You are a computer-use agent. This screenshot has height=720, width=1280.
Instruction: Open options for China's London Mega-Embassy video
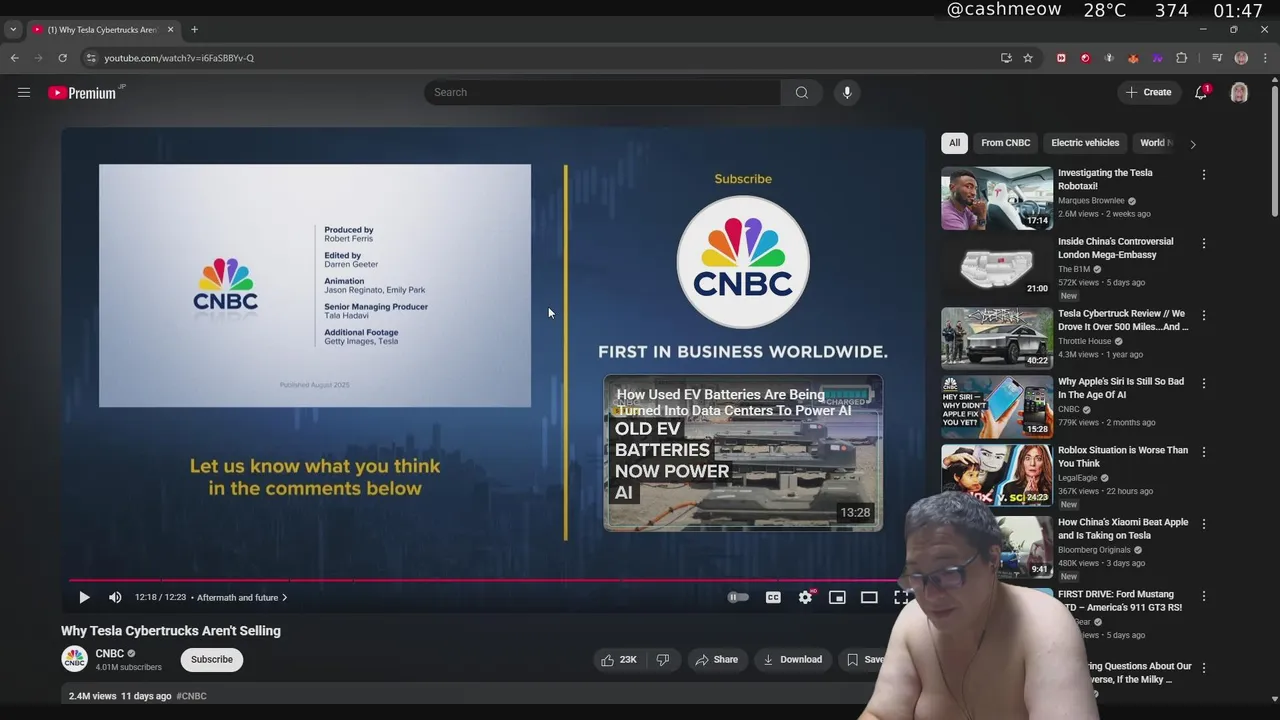(1203, 244)
